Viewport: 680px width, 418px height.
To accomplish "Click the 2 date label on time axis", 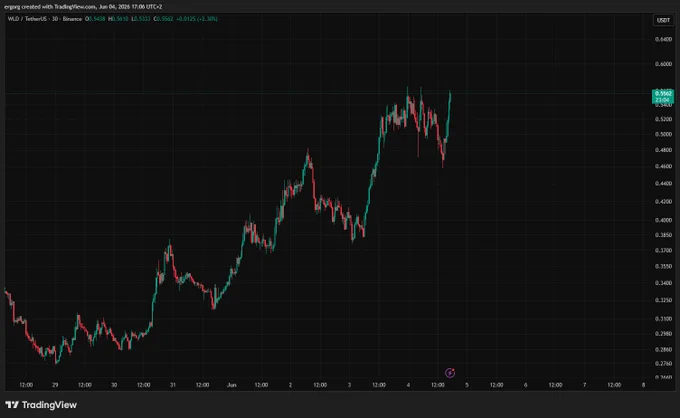I will click(x=291, y=385).
